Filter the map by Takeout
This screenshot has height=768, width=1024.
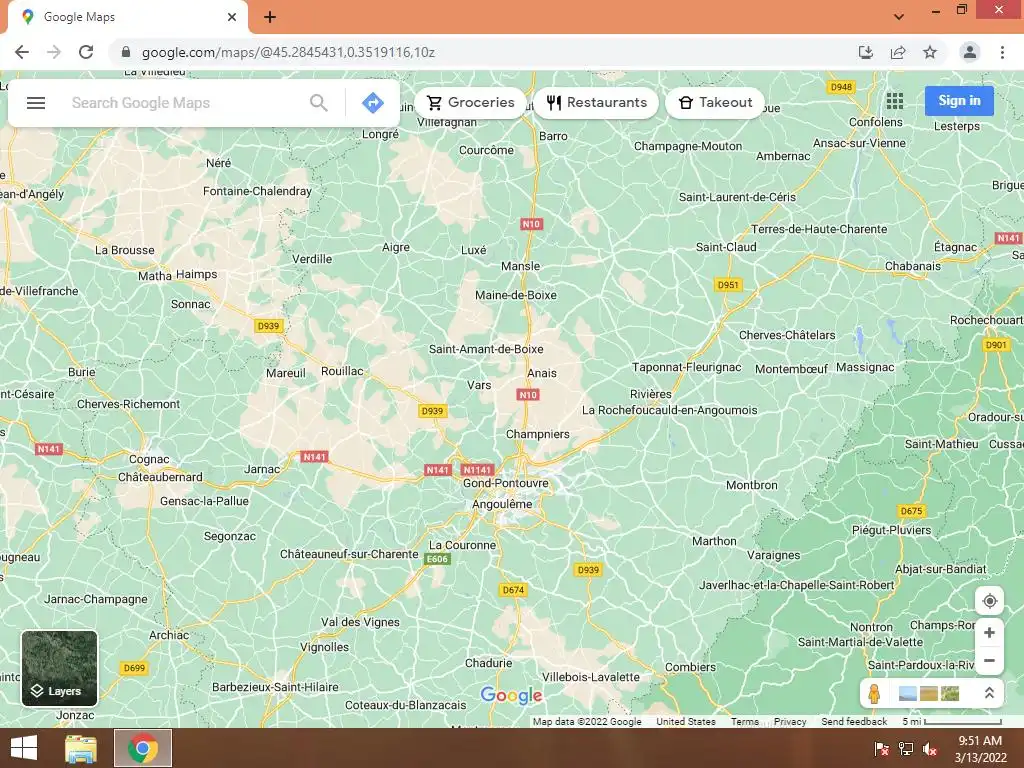point(715,103)
